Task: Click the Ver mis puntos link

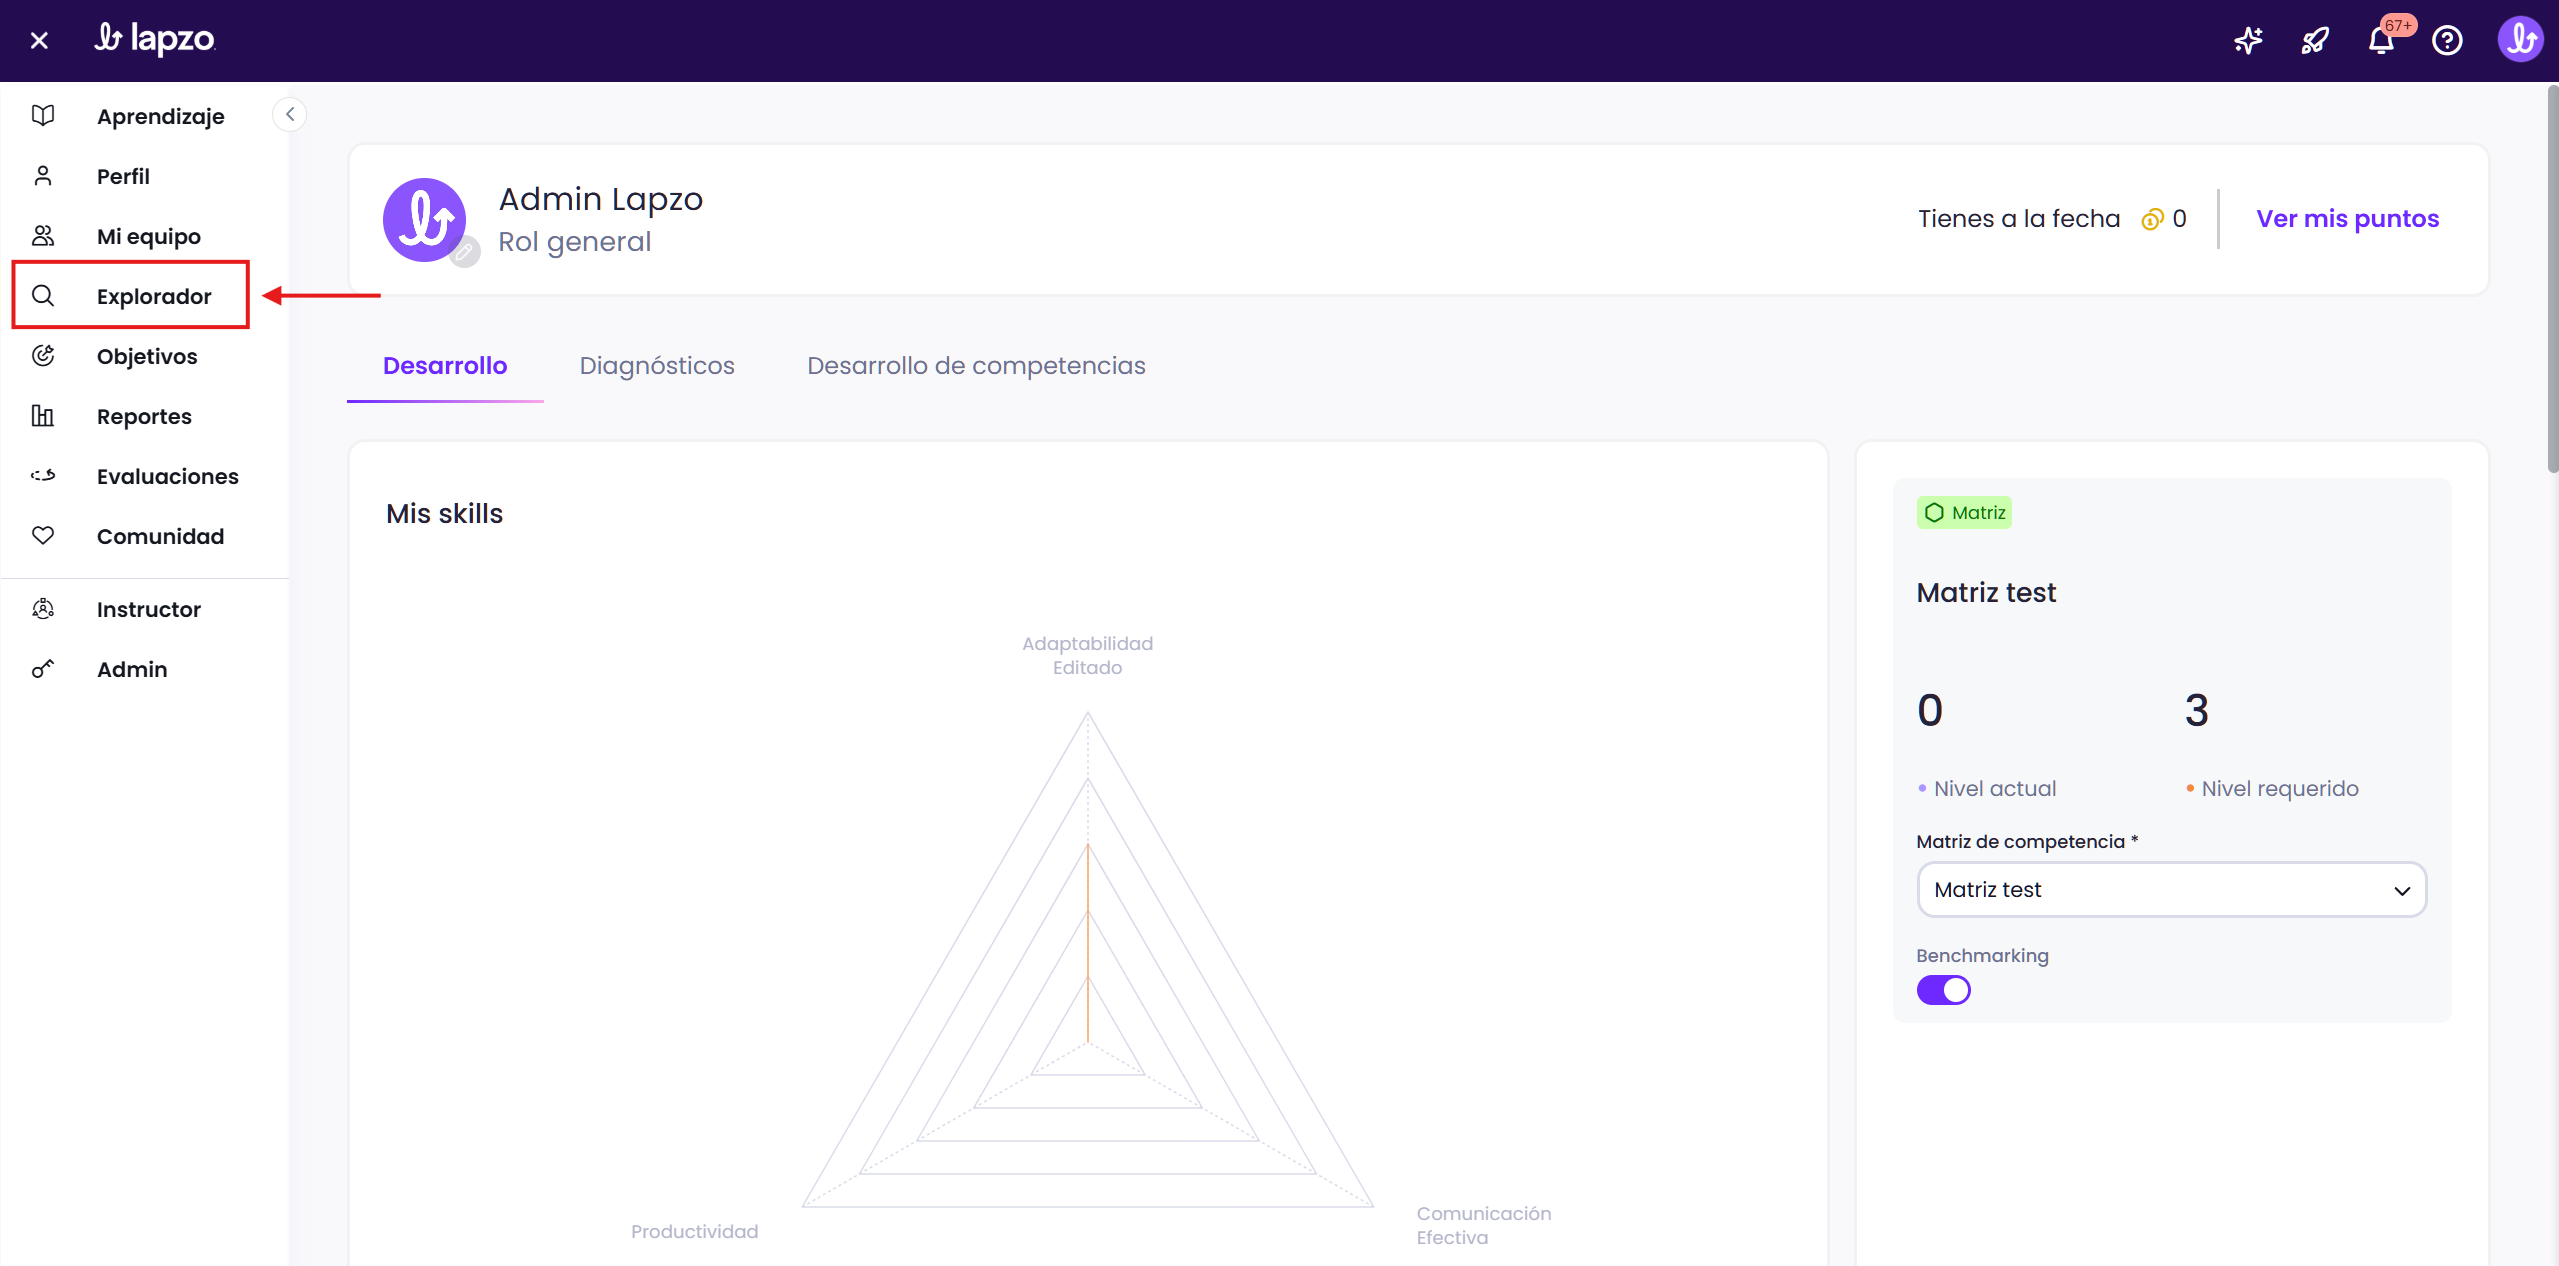Action: [2347, 219]
